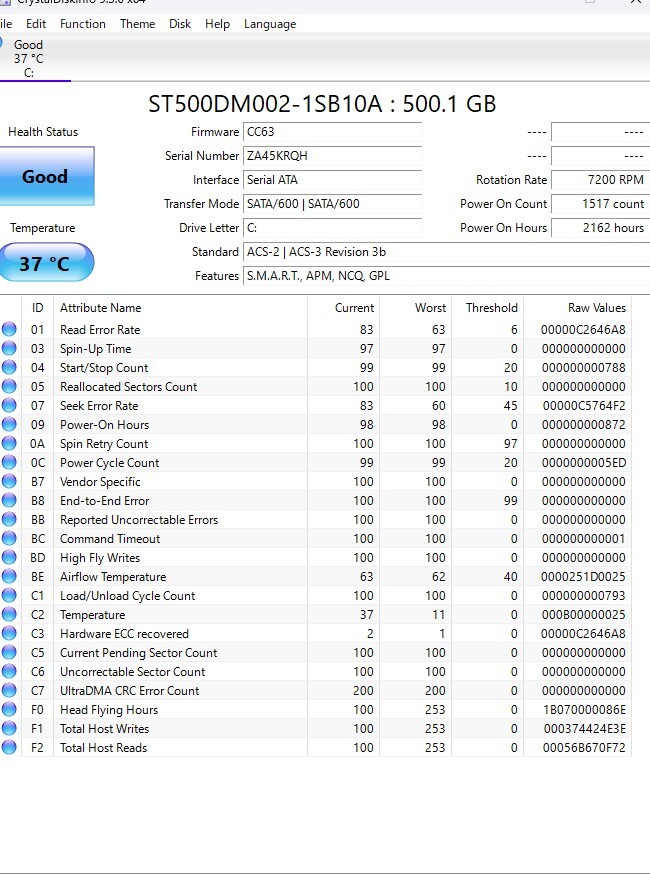Select threshold value 97 of Spin Retry Count

click(x=510, y=444)
